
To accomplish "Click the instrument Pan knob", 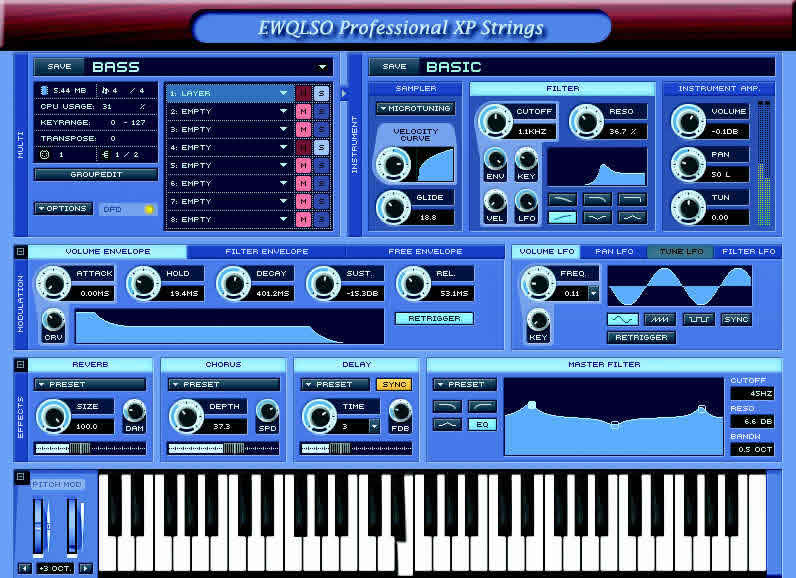I will click(688, 164).
